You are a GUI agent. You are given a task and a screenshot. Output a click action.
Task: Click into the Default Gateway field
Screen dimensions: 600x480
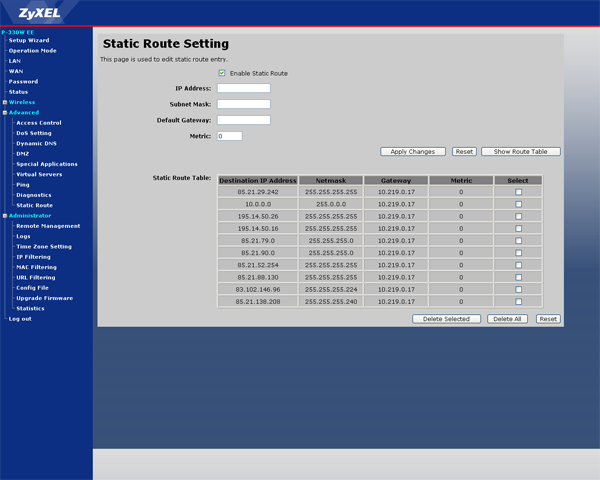pos(244,120)
